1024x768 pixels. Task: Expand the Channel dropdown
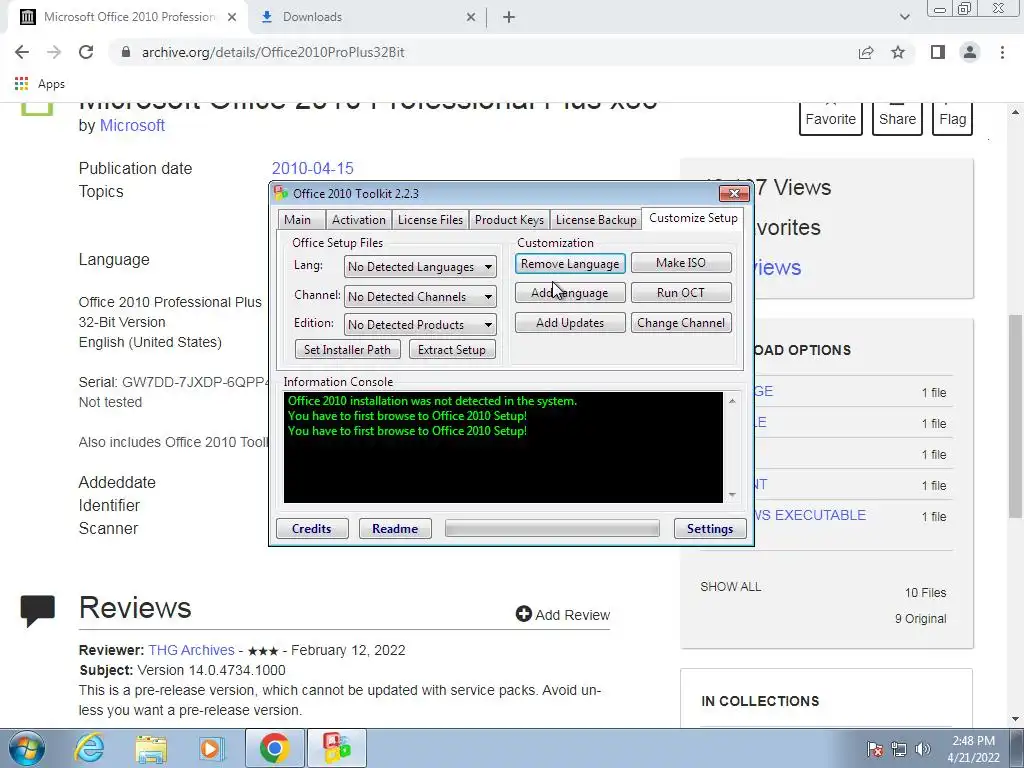420,296
